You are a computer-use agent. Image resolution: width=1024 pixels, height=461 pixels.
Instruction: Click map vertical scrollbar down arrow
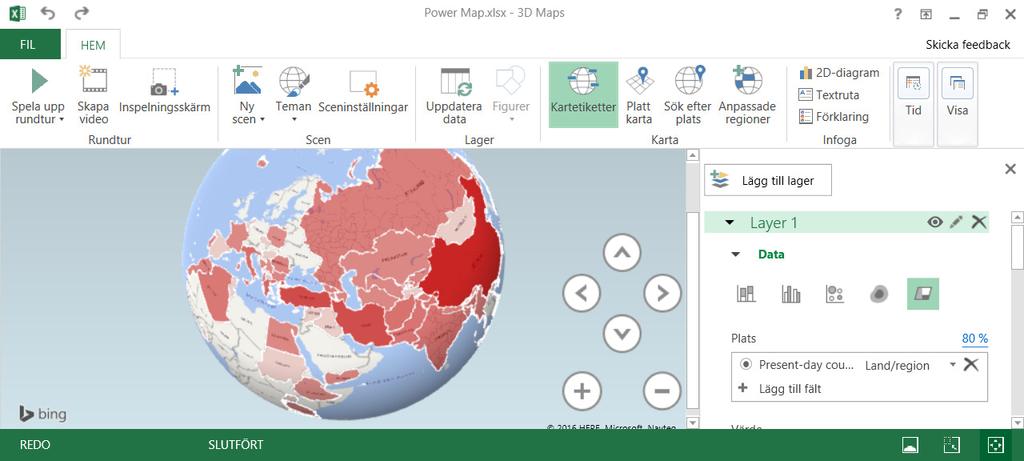pyautogui.click(x=693, y=423)
